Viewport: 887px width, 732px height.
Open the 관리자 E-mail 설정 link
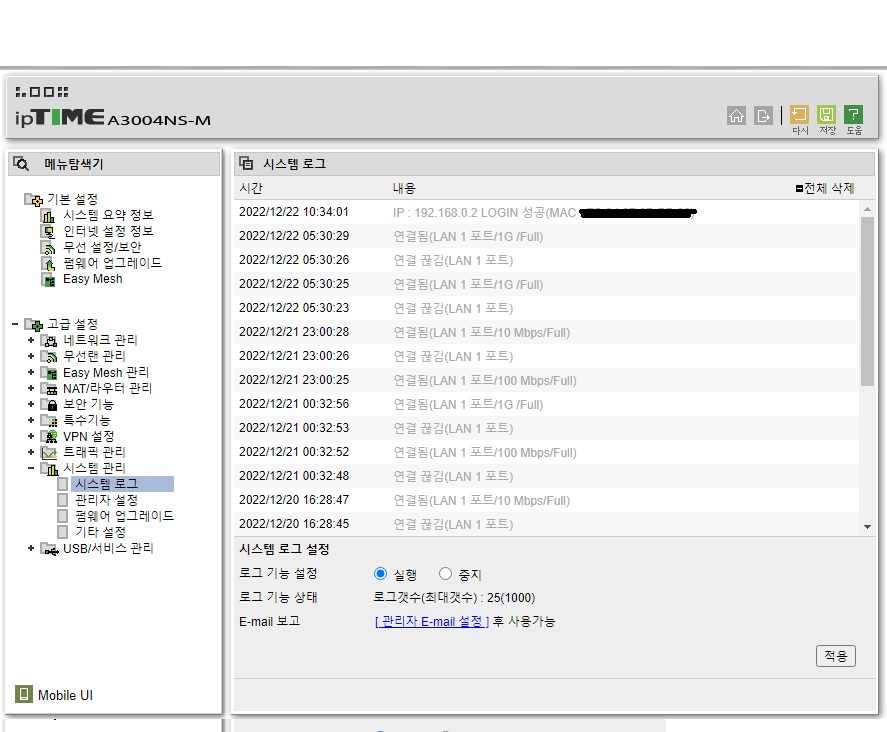[432, 622]
